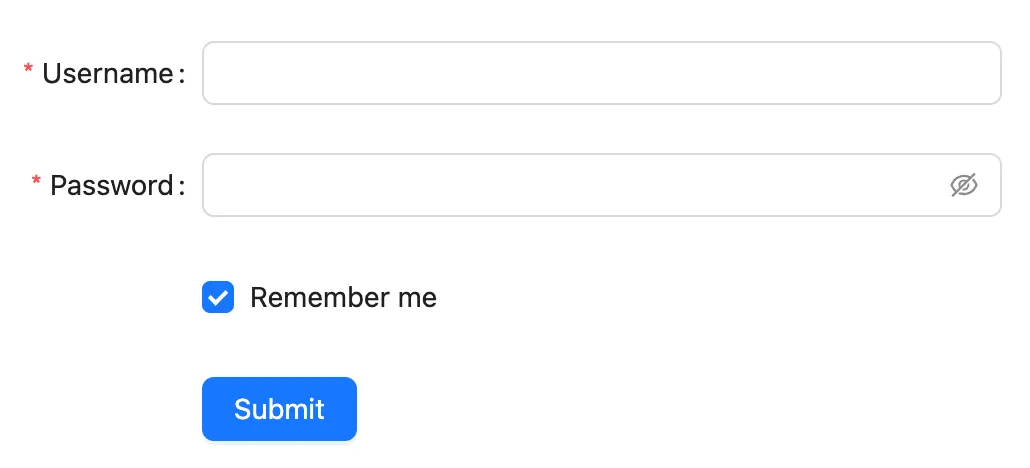Click the colon after the Password label

pyautogui.click(x=181, y=187)
